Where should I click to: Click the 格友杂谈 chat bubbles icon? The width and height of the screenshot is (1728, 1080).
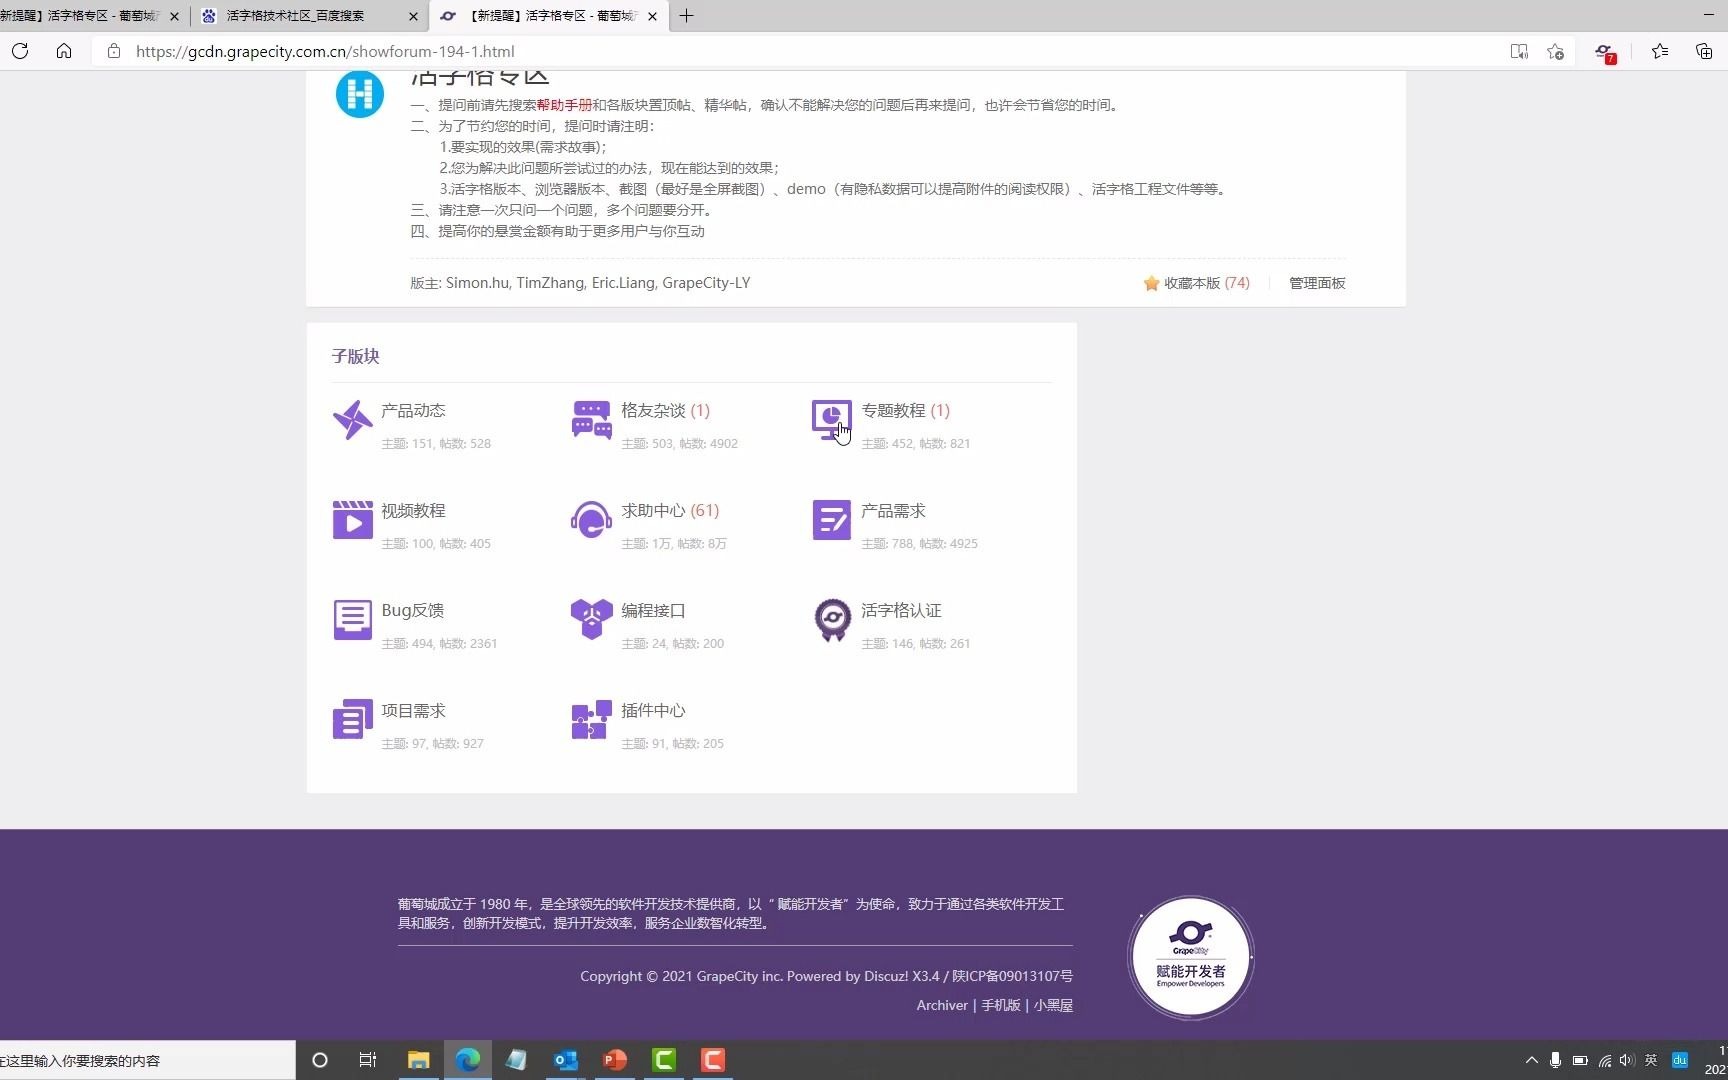(x=591, y=419)
